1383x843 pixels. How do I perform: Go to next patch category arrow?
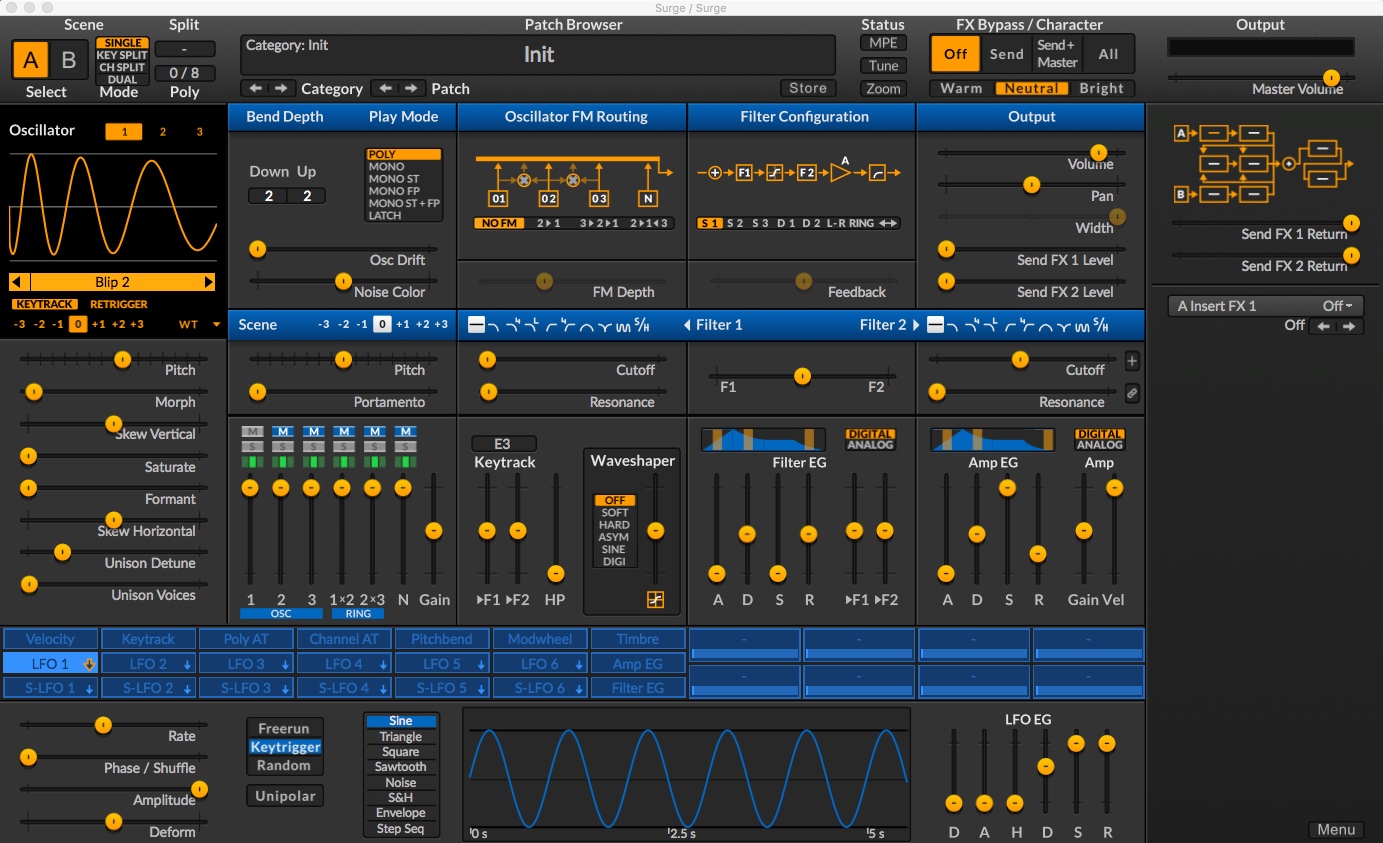pos(281,88)
